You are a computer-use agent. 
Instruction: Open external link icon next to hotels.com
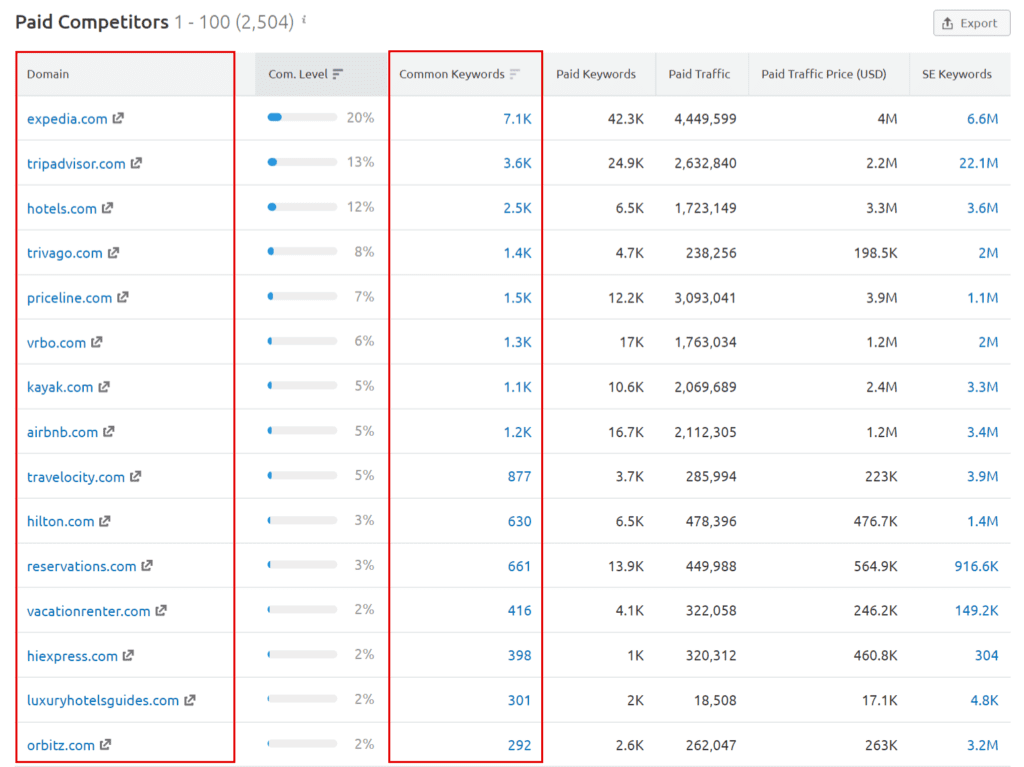click(107, 208)
